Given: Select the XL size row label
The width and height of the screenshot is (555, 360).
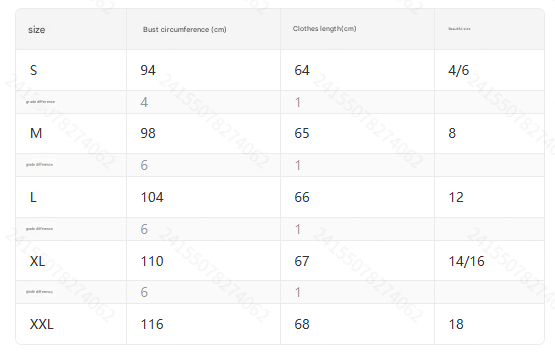Looking at the screenshot, I should click(x=37, y=261).
